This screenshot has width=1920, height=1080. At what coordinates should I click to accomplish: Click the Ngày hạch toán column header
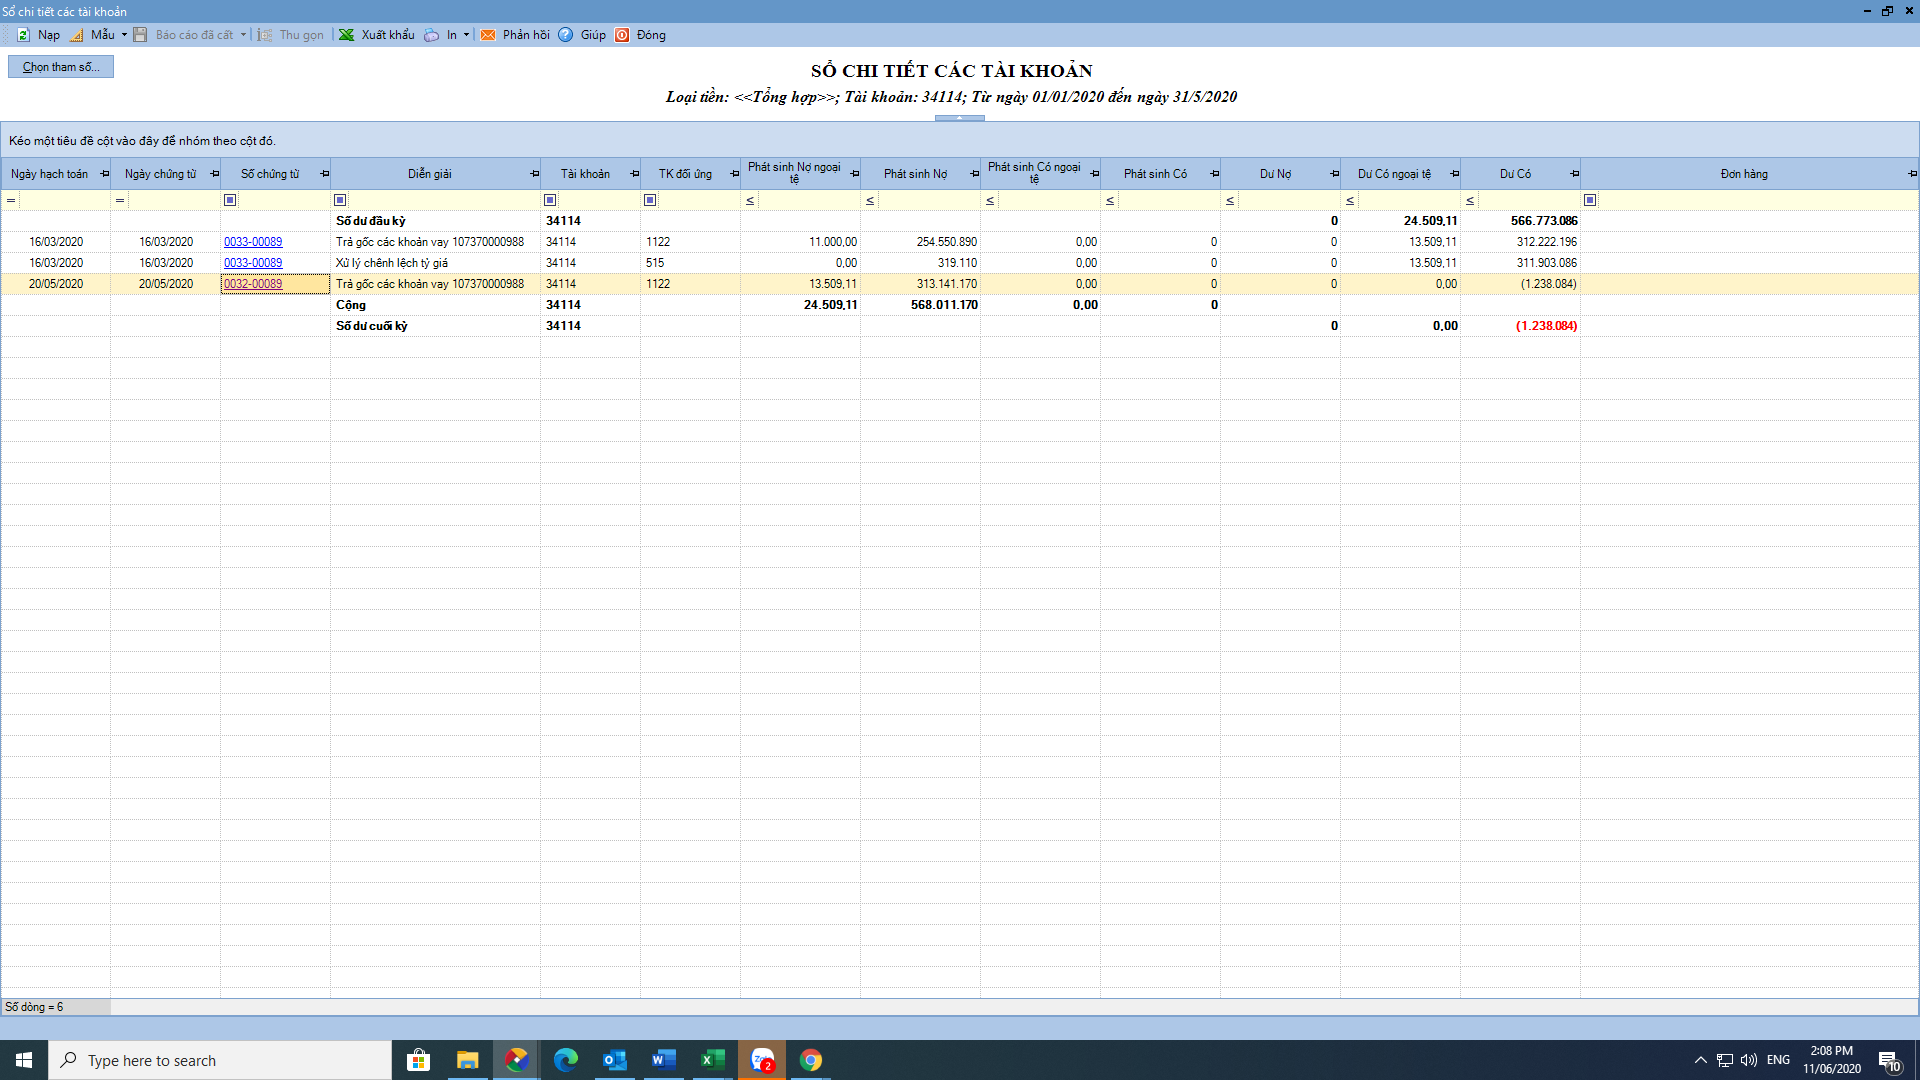click(49, 174)
